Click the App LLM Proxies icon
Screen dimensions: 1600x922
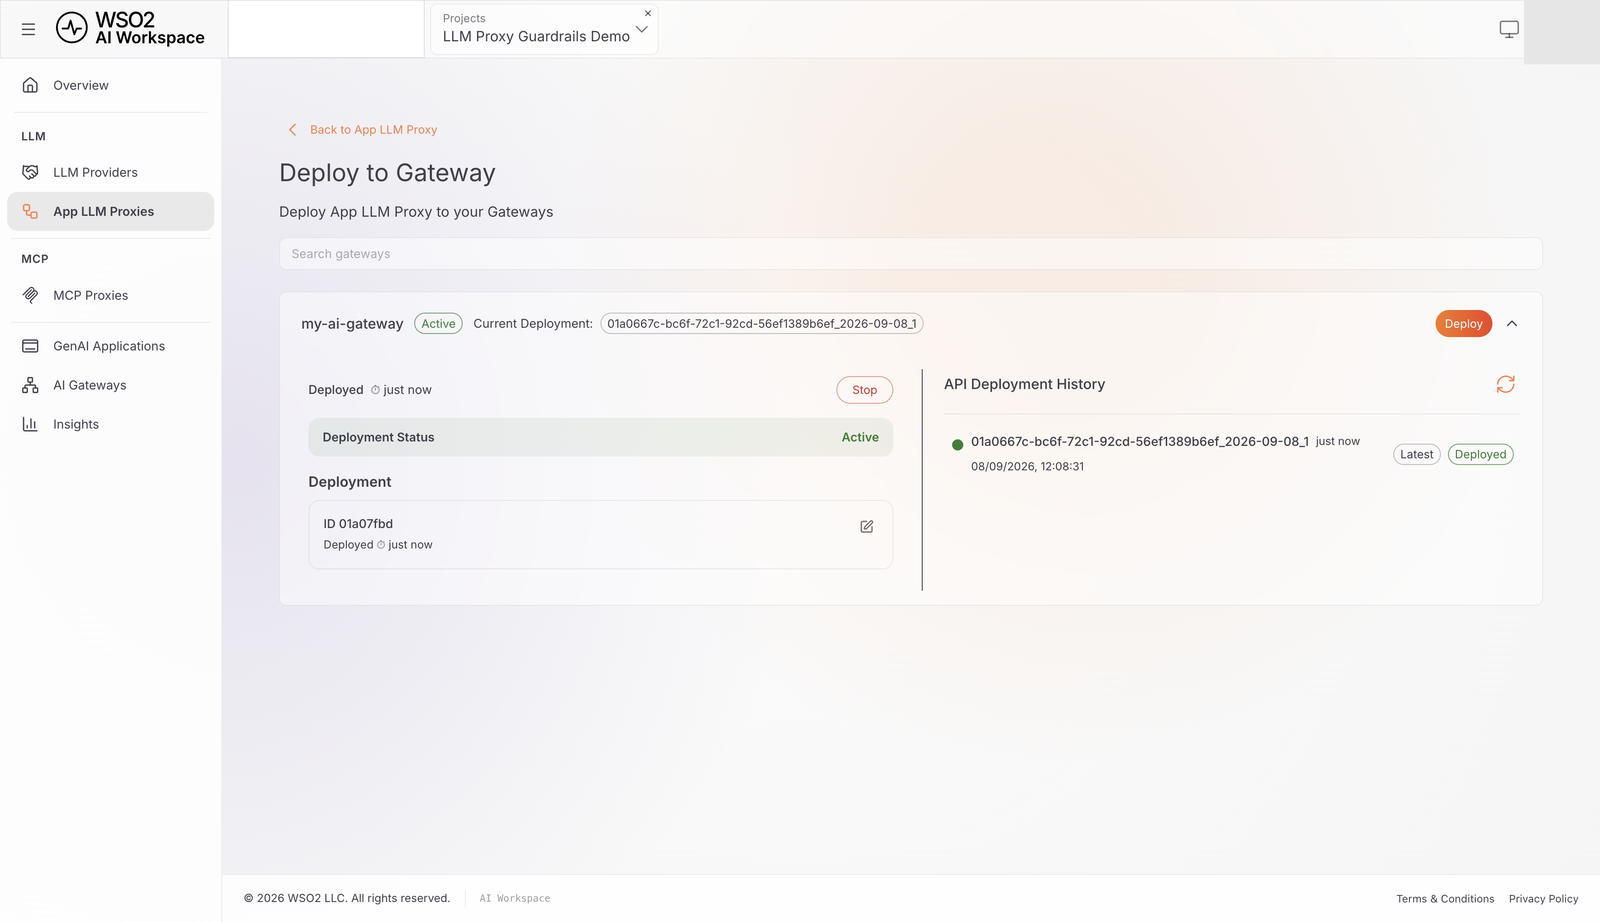[30, 211]
